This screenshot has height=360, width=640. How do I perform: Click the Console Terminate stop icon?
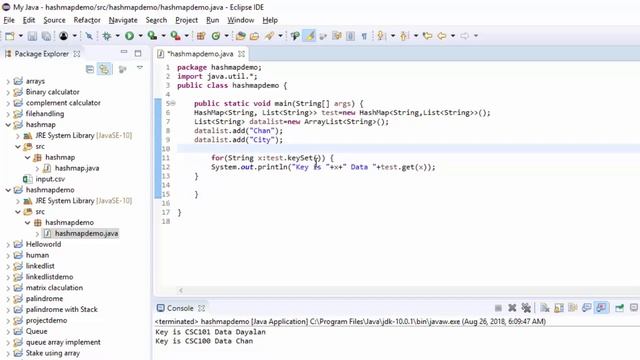pyautogui.click(x=498, y=308)
